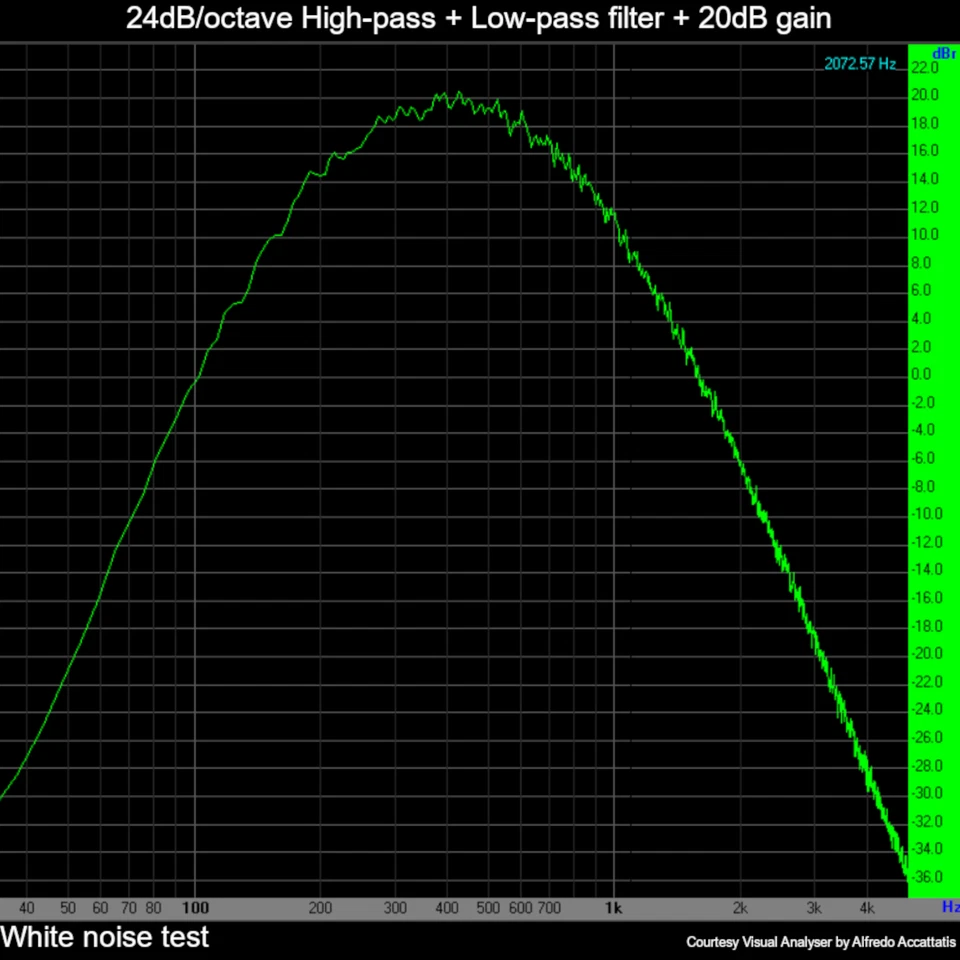Click the Courtesy Visual Analyser credit text
This screenshot has height=960, width=960.
[821, 942]
